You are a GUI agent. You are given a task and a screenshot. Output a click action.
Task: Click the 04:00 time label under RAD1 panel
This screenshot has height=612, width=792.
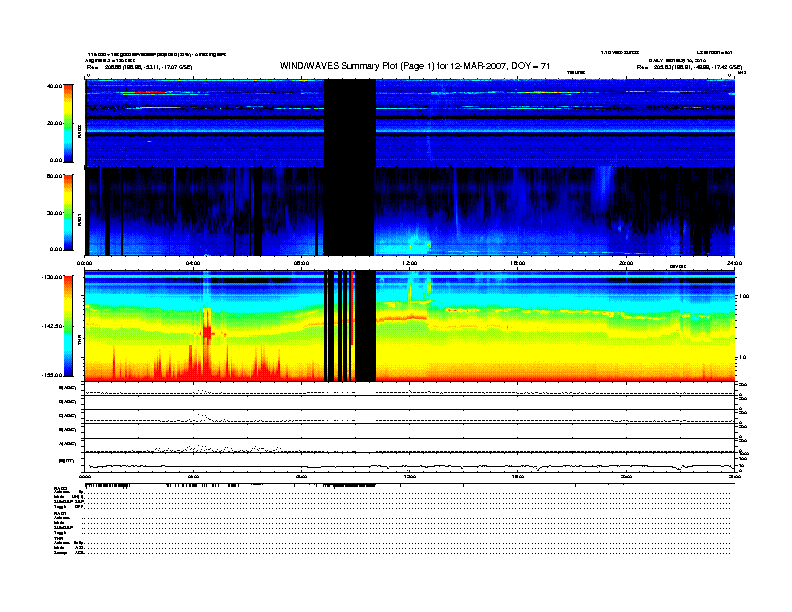(x=193, y=263)
